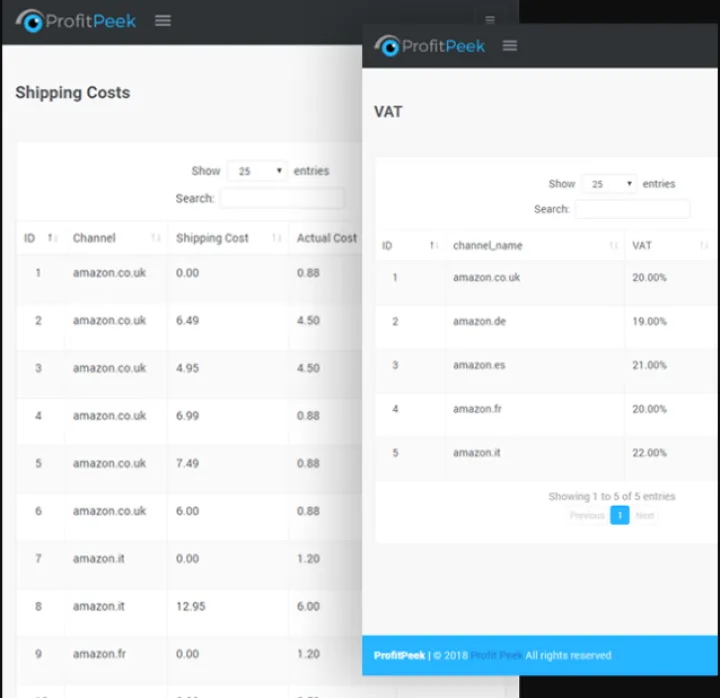Open the hamburger menu in Shipping Costs header
This screenshot has width=720, height=698.
[163, 21]
